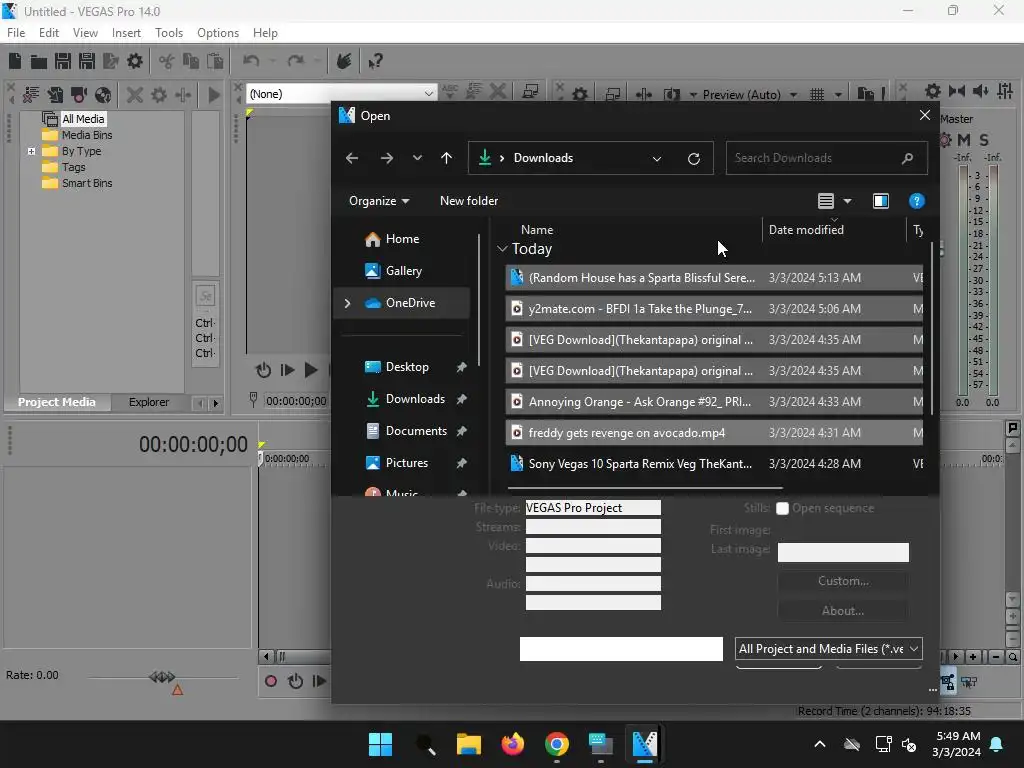Viewport: 1024px width, 768px height.
Task: Collapse the Today group in file list
Action: (x=502, y=249)
